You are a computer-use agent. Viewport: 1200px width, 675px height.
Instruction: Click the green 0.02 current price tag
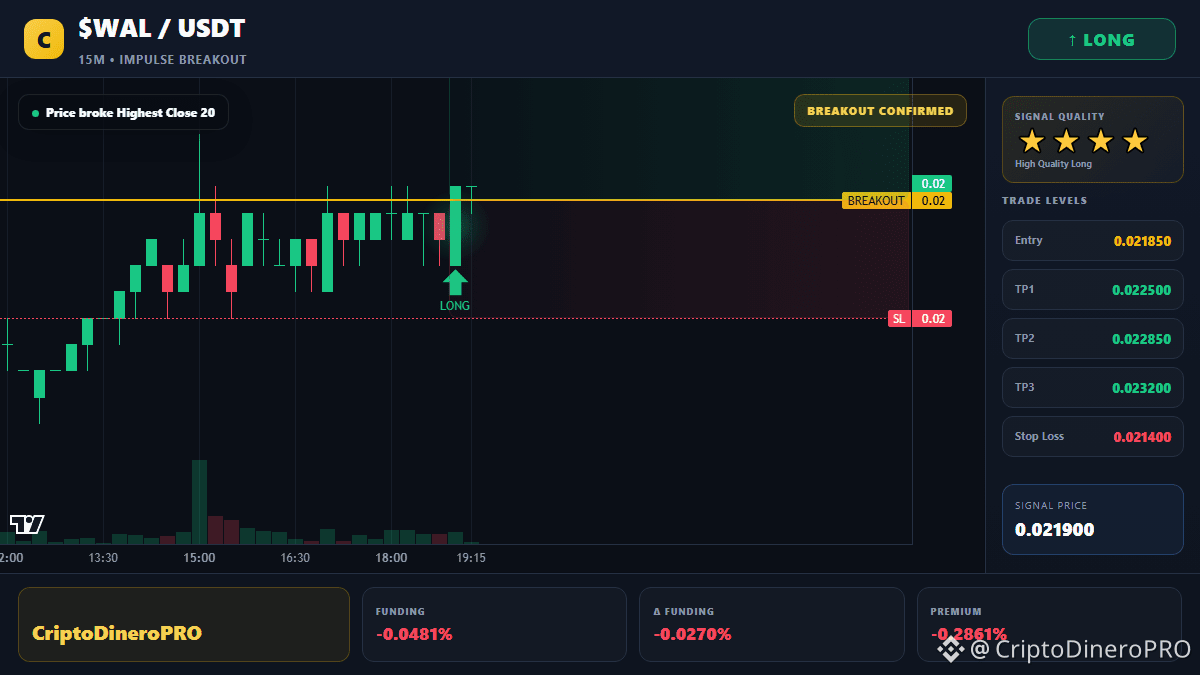coord(932,183)
